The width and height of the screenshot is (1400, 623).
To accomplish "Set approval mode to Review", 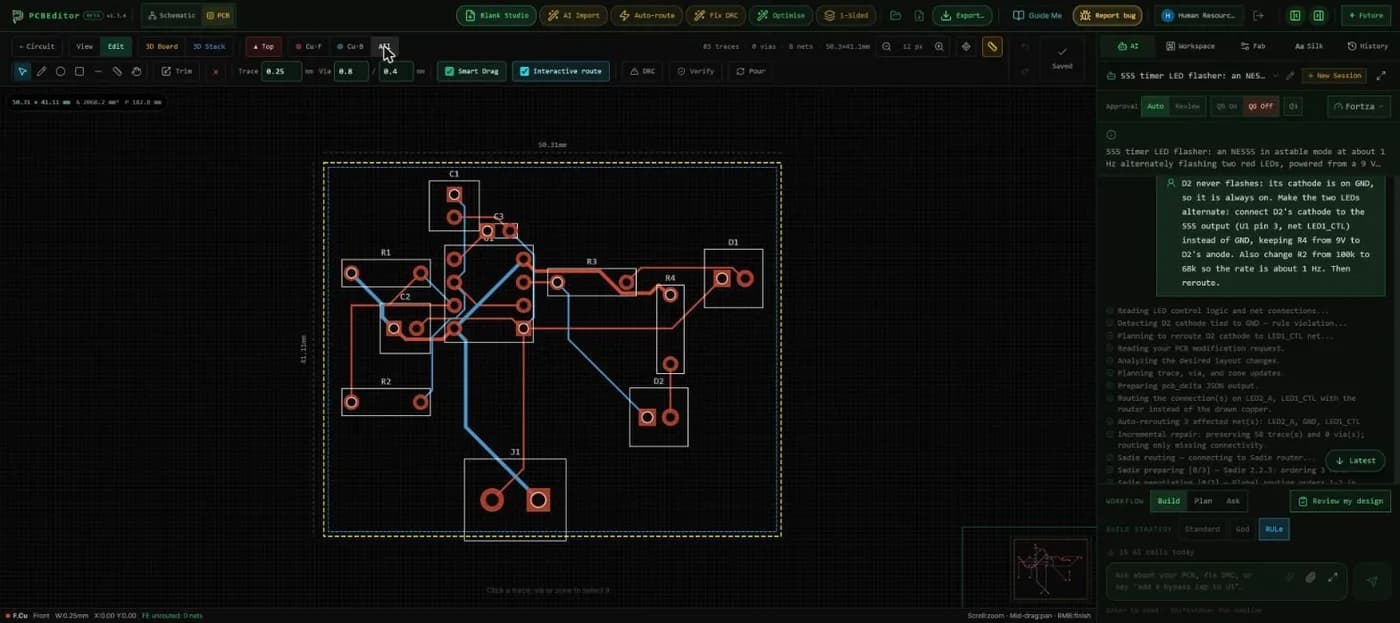I will (x=1187, y=106).
